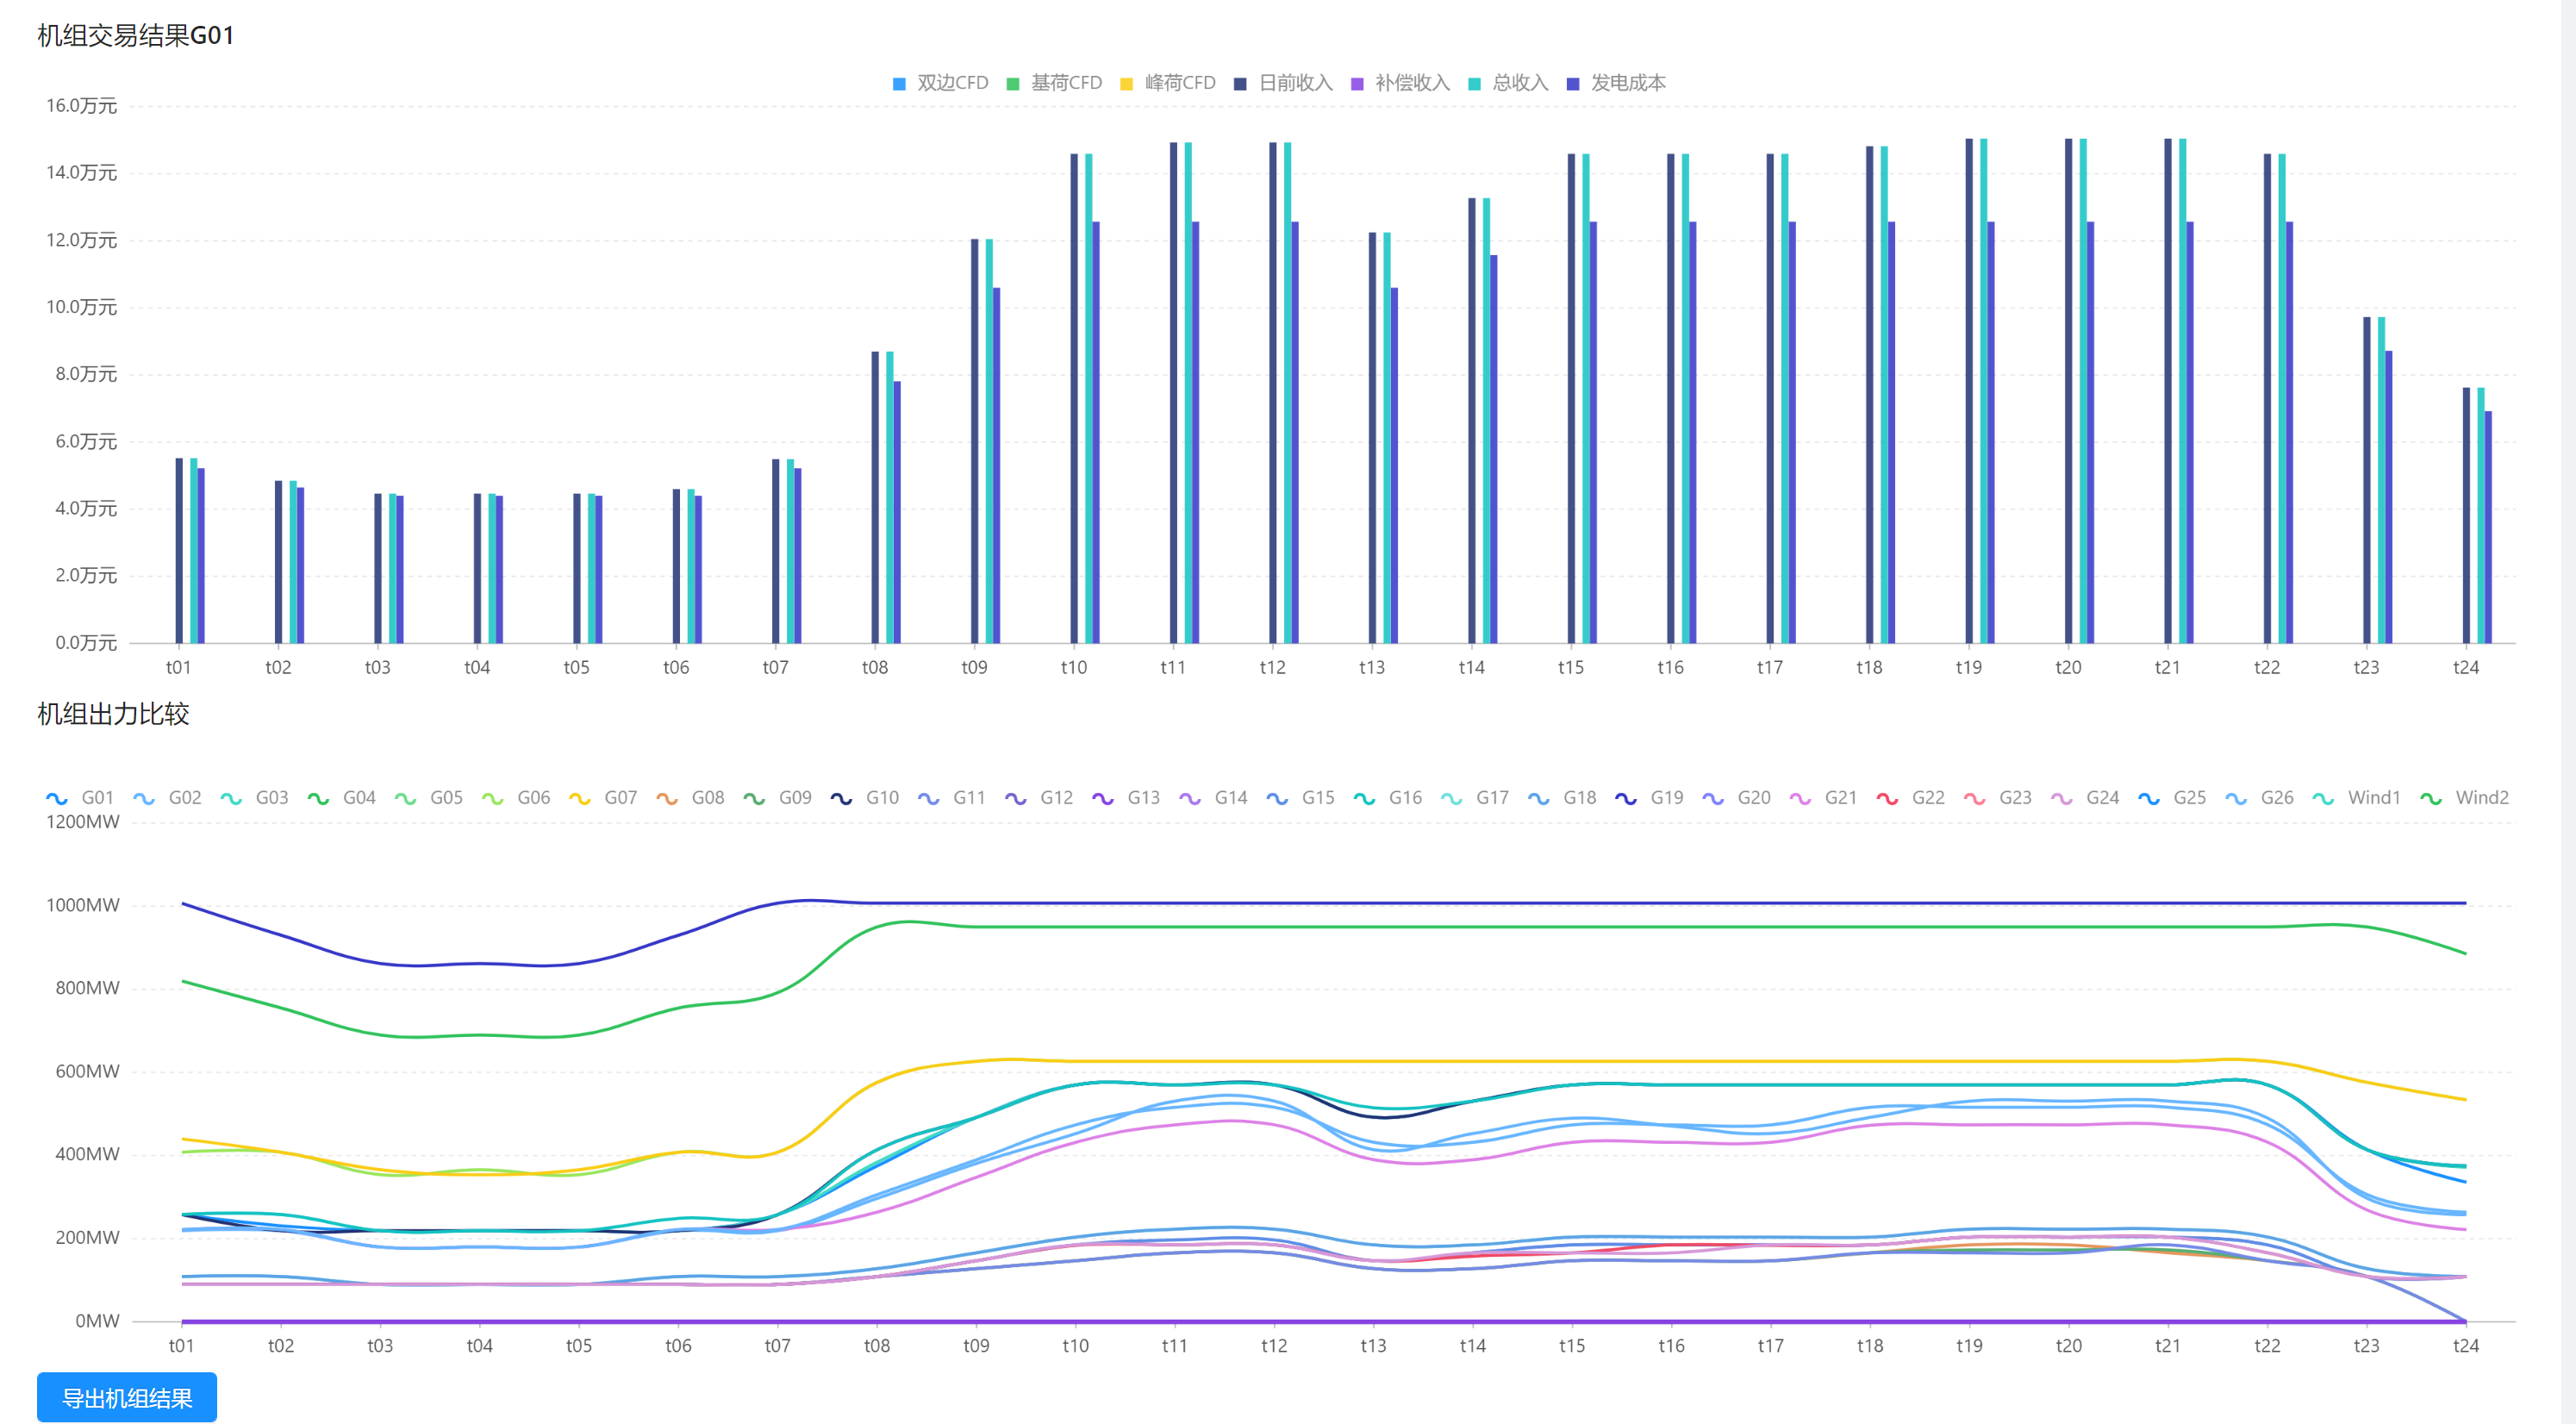The width and height of the screenshot is (2576, 1424).
Task: Toggle G05 legend entry
Action: [x=429, y=798]
